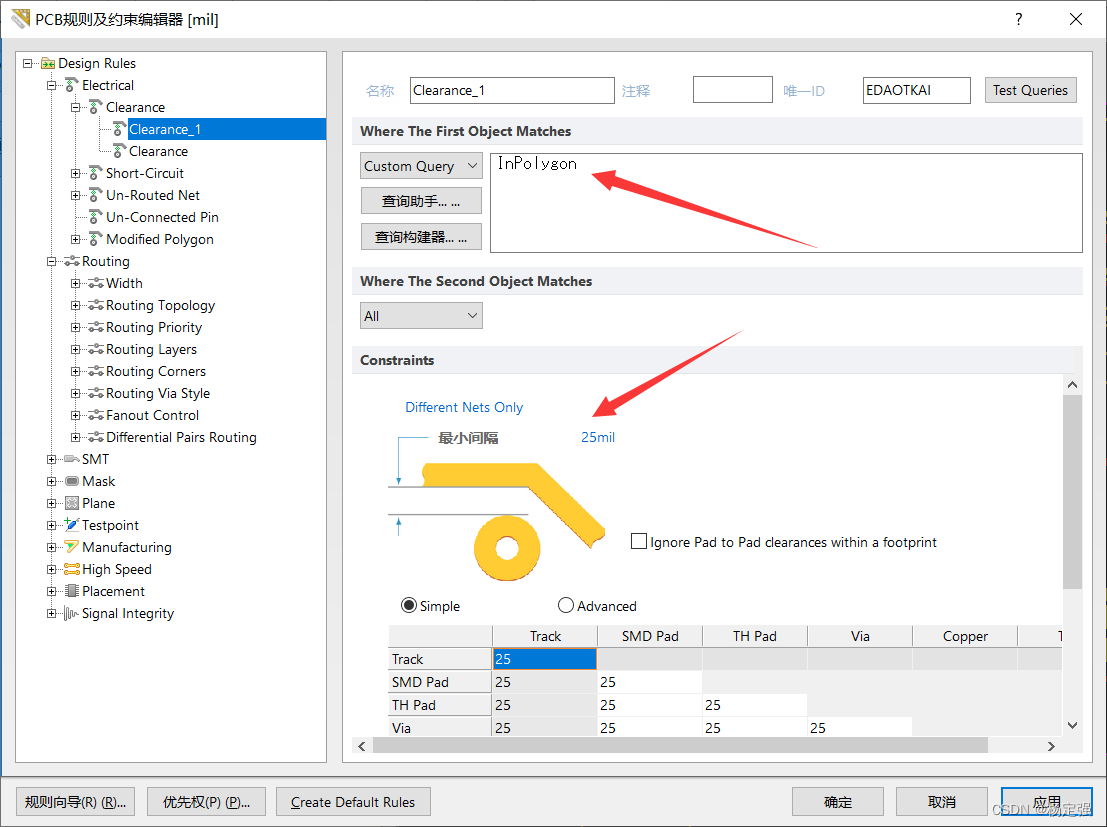
Task: Click the SMT category icon in tree
Action: (x=72, y=459)
